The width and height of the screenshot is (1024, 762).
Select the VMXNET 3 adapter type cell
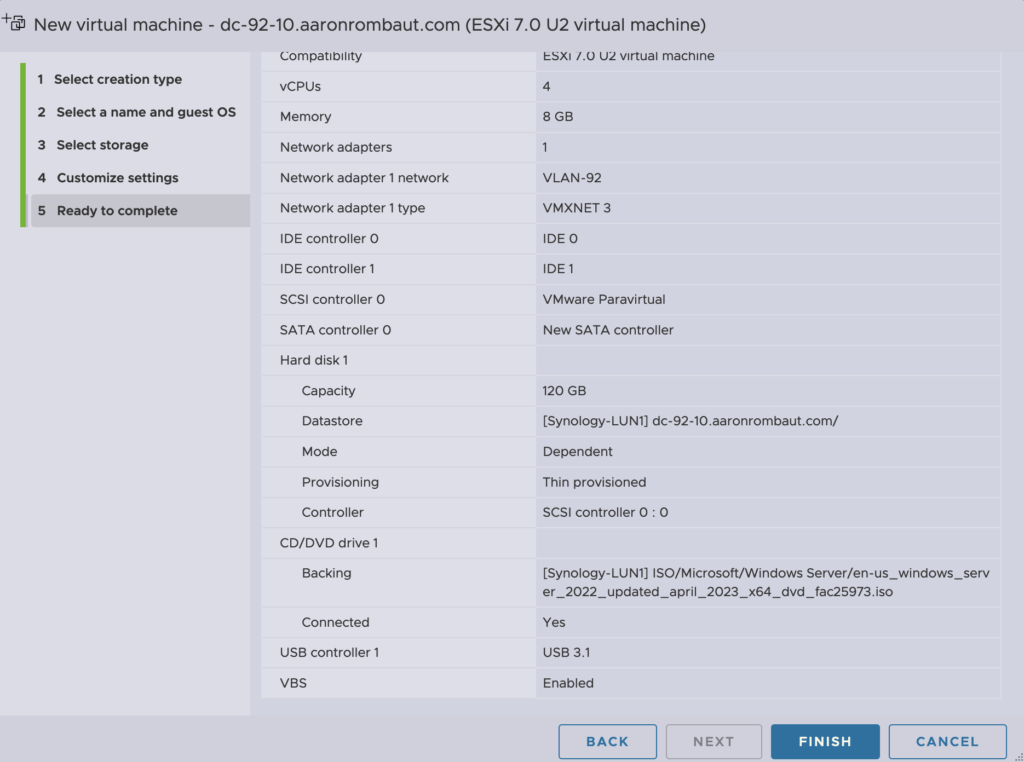(x=576, y=208)
